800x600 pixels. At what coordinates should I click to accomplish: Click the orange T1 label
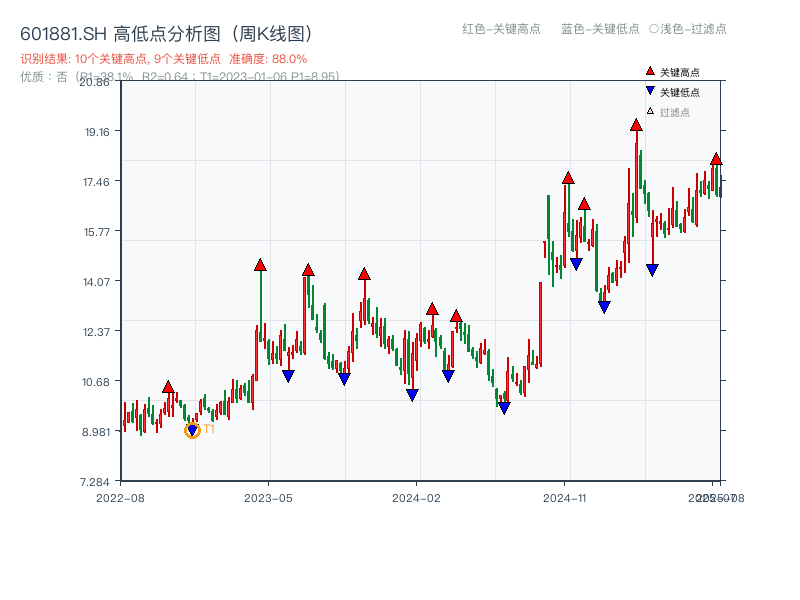point(209,429)
